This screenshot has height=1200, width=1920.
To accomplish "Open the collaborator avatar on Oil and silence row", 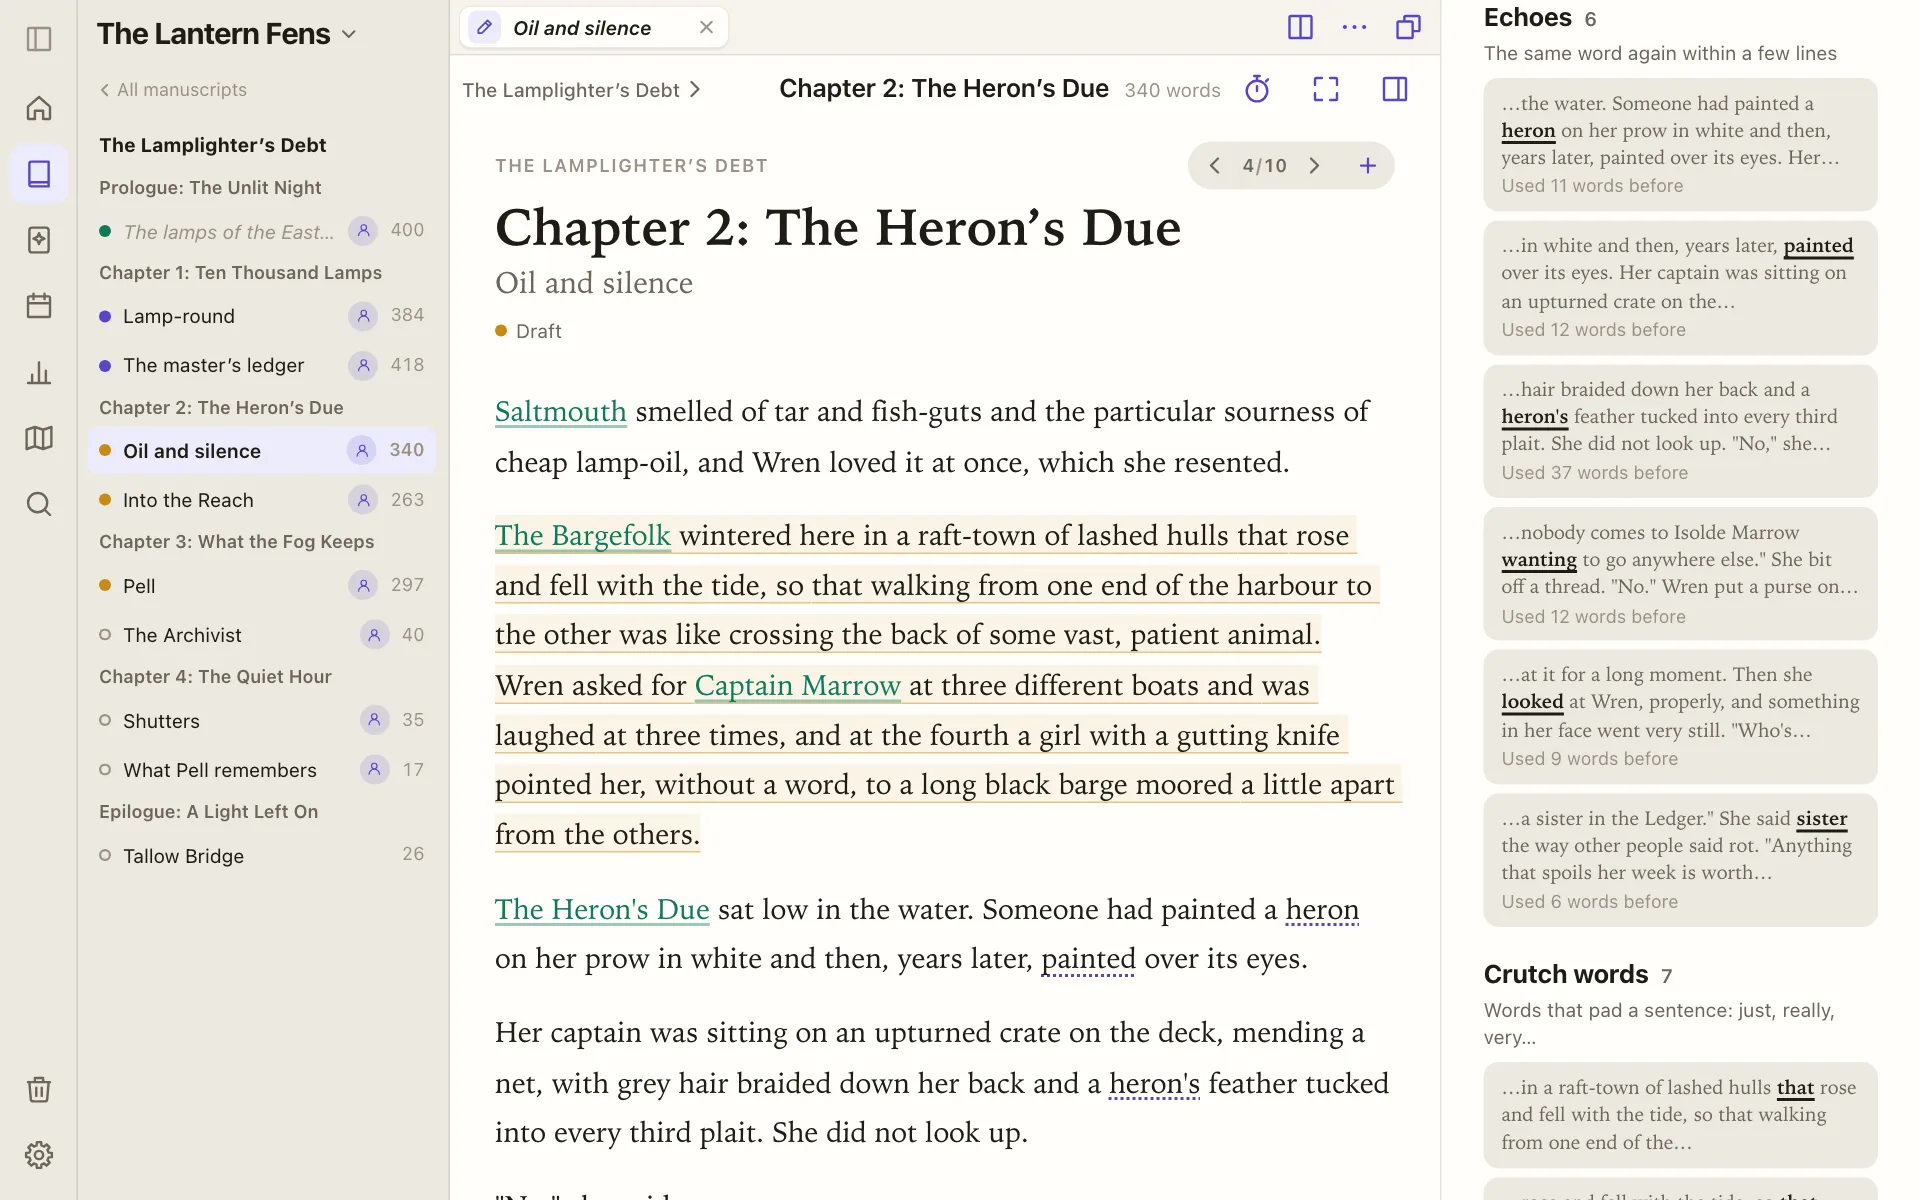I will click(x=362, y=451).
